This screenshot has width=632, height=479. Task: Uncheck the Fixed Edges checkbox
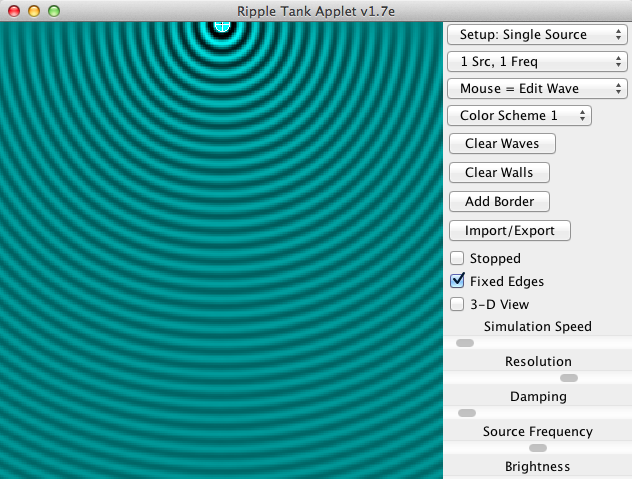coord(457,281)
